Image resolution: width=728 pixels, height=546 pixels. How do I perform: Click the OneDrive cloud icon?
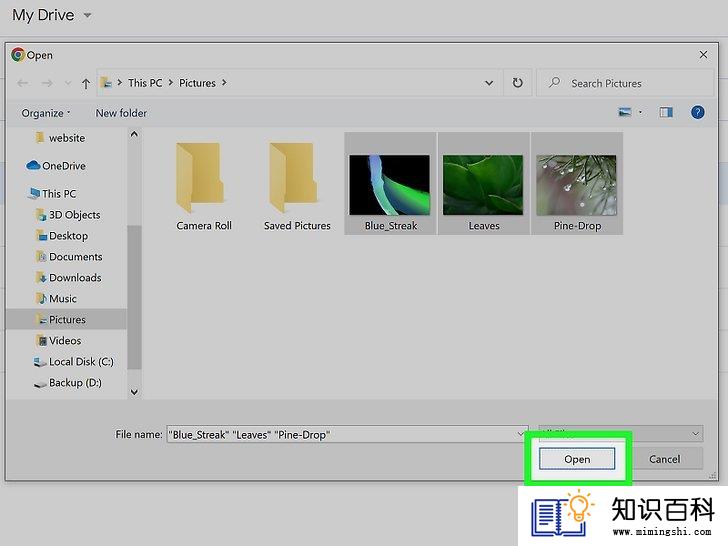(33, 165)
